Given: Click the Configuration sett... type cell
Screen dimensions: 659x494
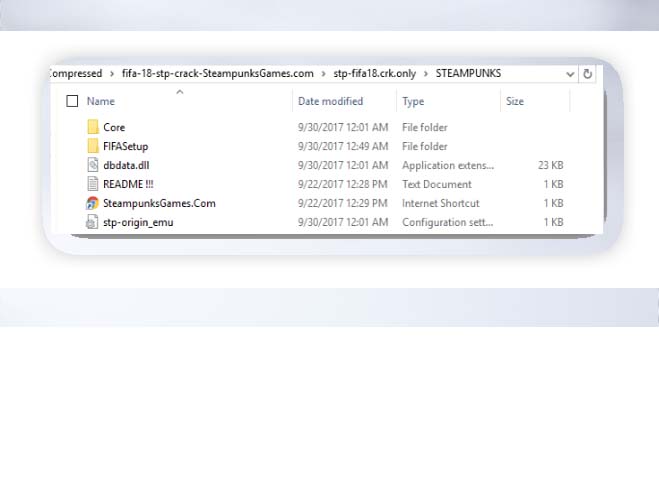Looking at the screenshot, I should click(x=448, y=222).
